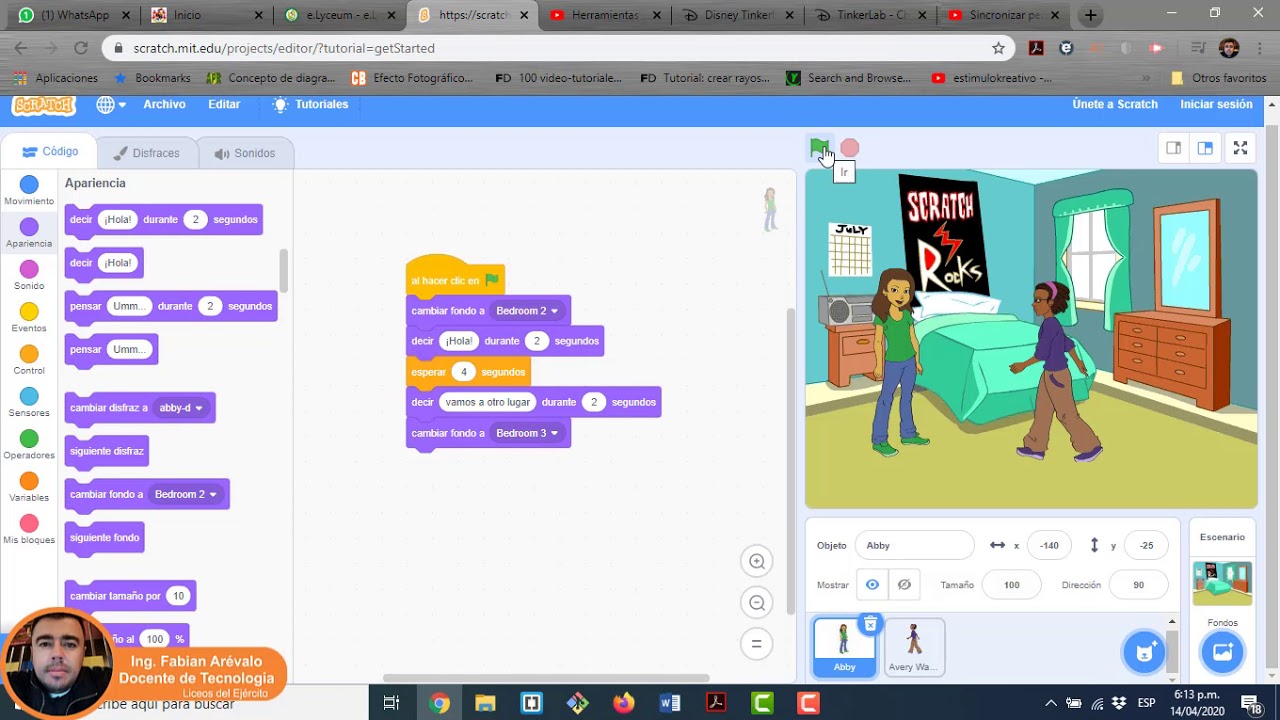The height and width of the screenshot is (720, 1280).
Task: Click the block palette vertical scrollbar
Action: (283, 270)
